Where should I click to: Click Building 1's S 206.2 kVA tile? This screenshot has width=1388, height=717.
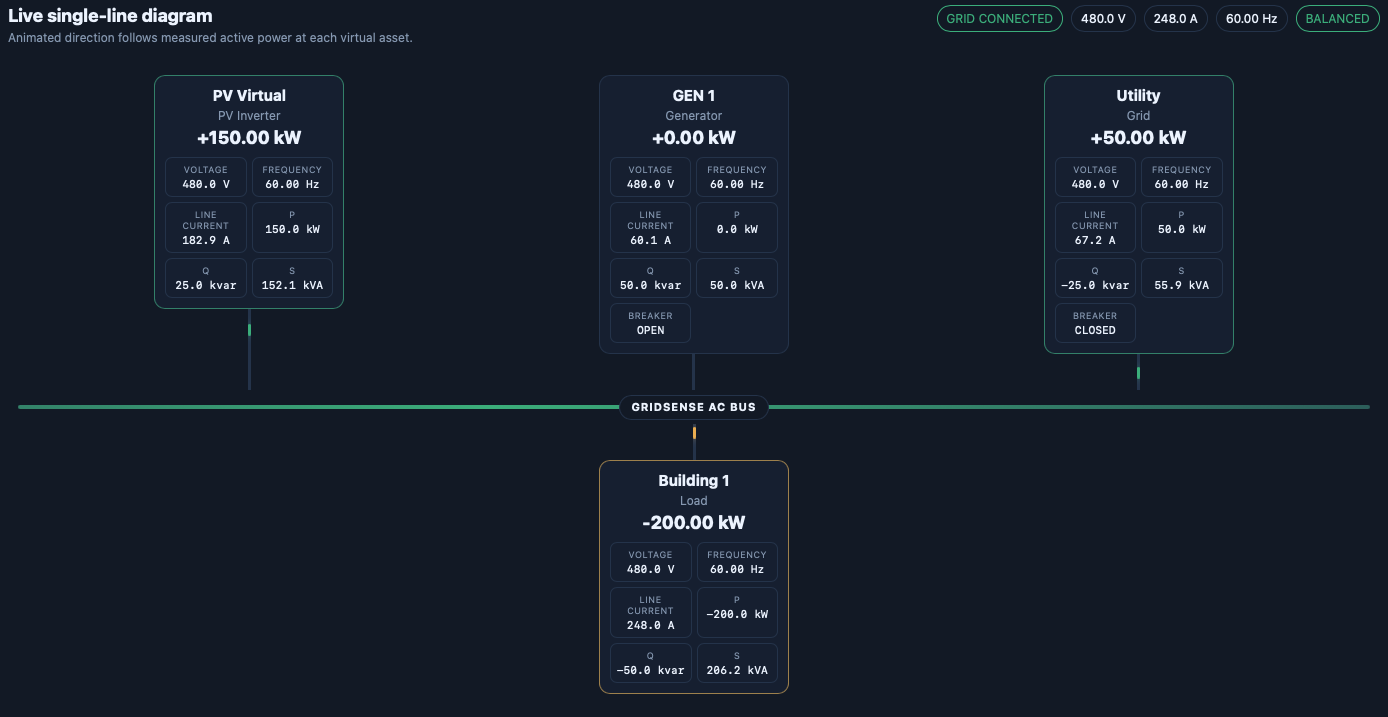737,663
